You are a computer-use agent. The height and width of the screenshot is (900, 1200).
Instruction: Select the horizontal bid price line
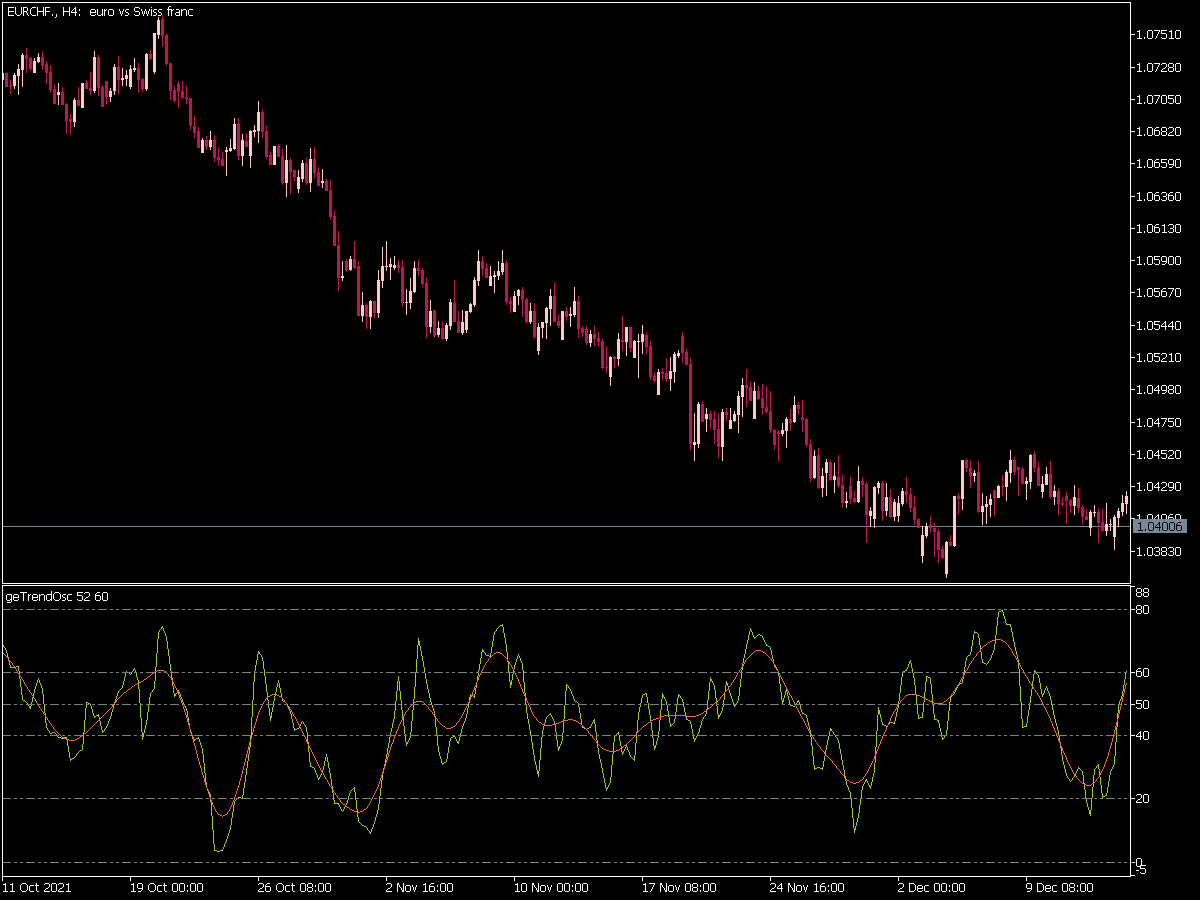[x=565, y=526]
